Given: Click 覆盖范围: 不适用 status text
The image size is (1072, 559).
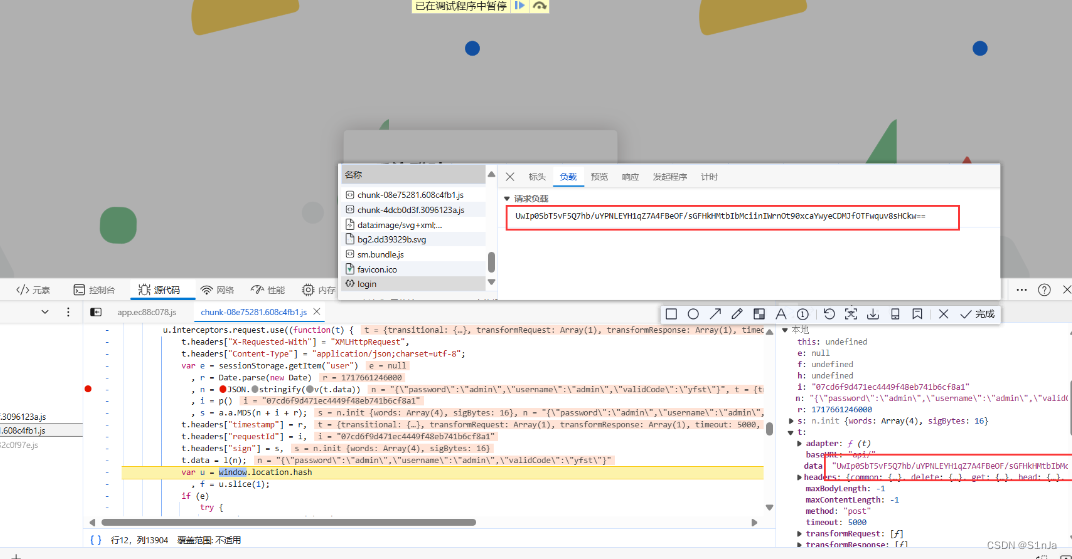Looking at the screenshot, I should tap(209, 540).
